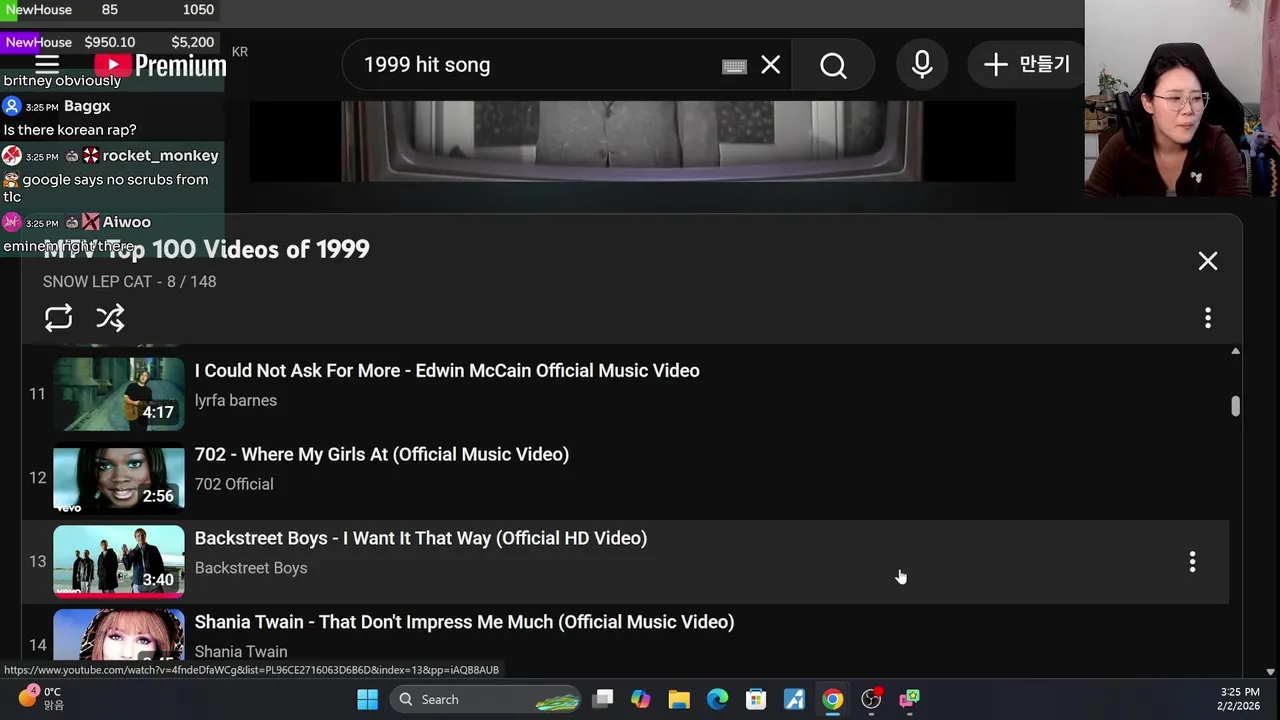Open Task View on taskbar
Viewport: 1280px width, 720px height.
click(x=602, y=699)
